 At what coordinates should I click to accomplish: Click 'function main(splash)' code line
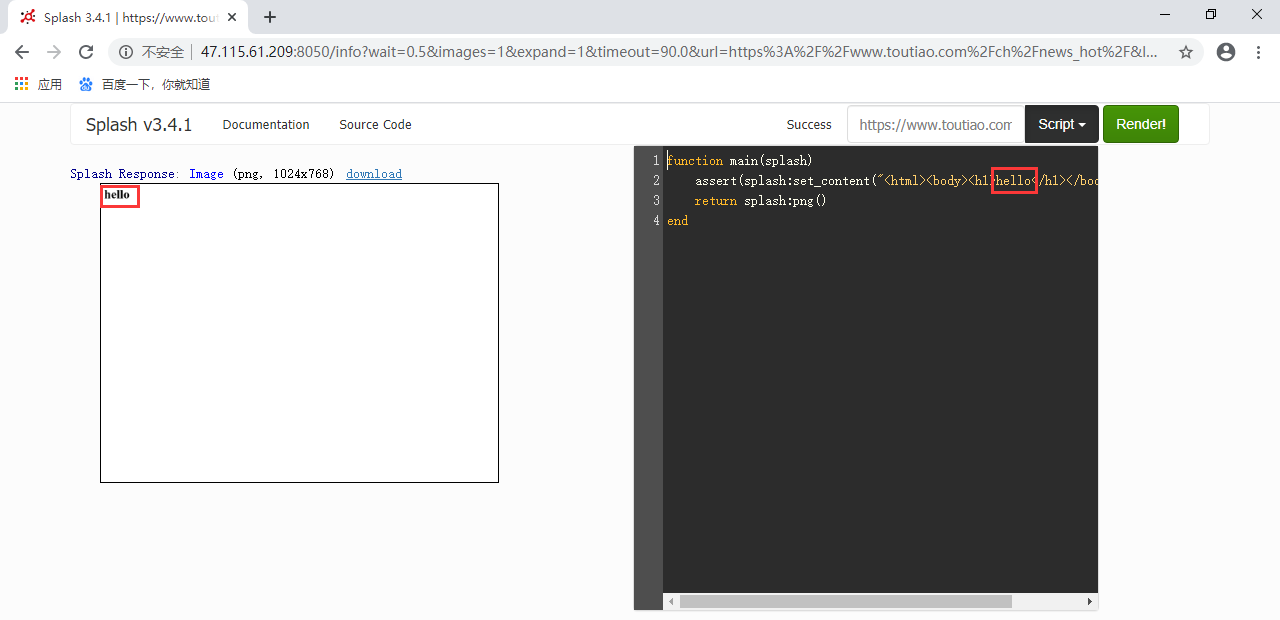click(740, 161)
